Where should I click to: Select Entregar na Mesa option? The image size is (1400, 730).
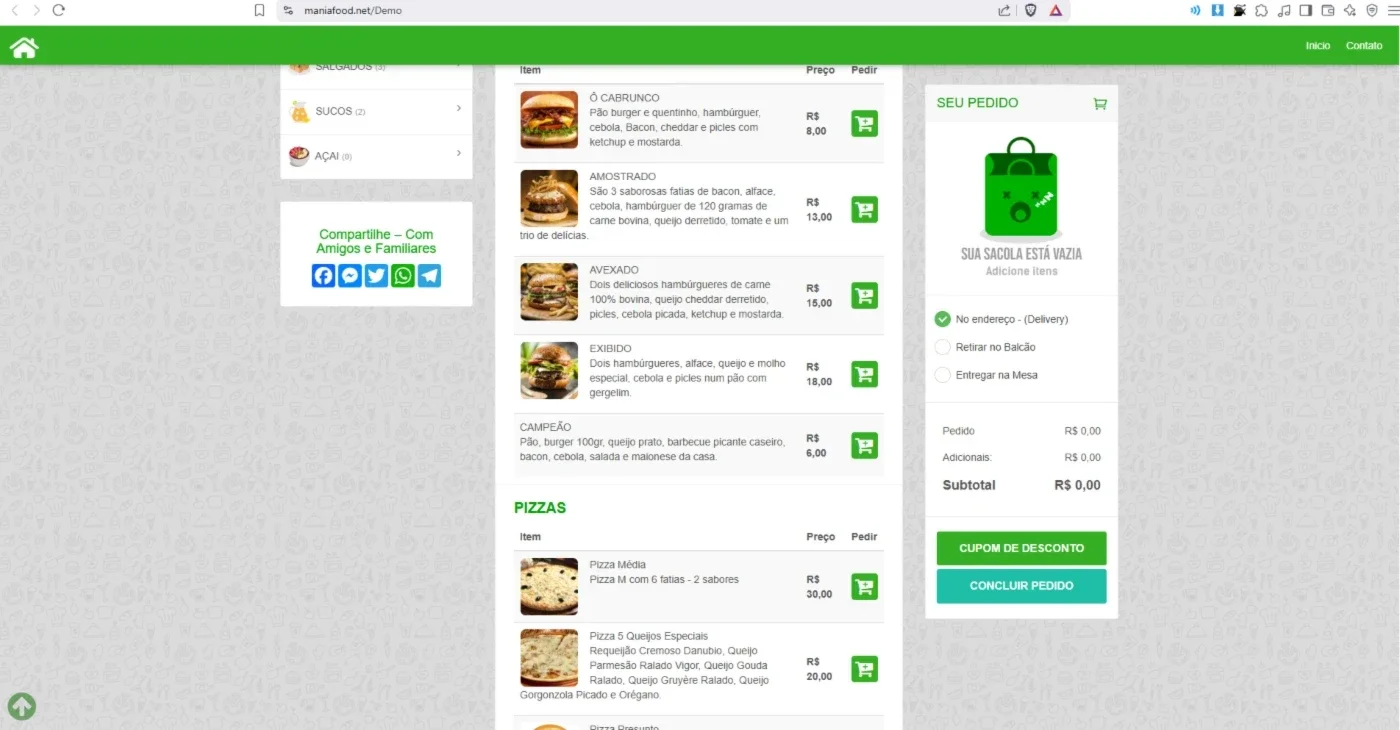click(x=942, y=375)
